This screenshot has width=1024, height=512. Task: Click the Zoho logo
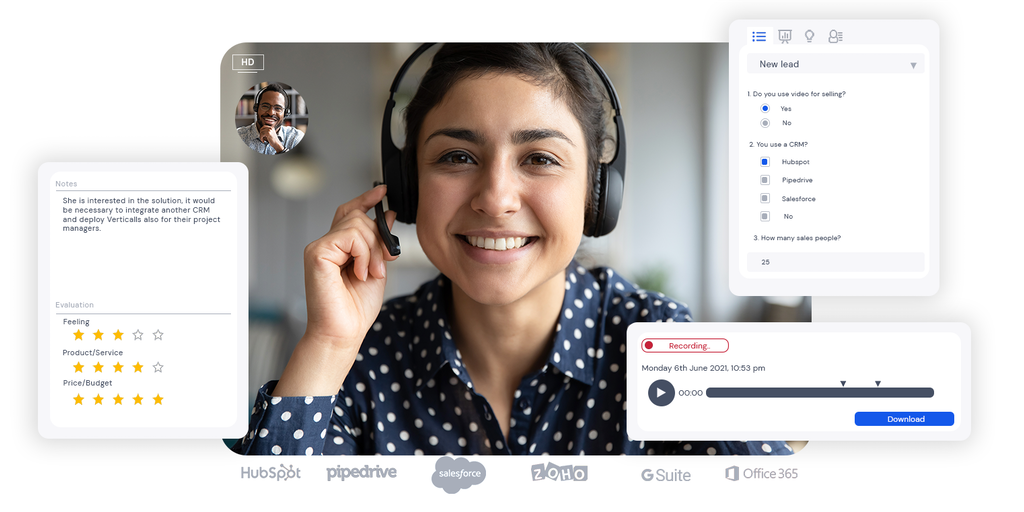(x=560, y=473)
